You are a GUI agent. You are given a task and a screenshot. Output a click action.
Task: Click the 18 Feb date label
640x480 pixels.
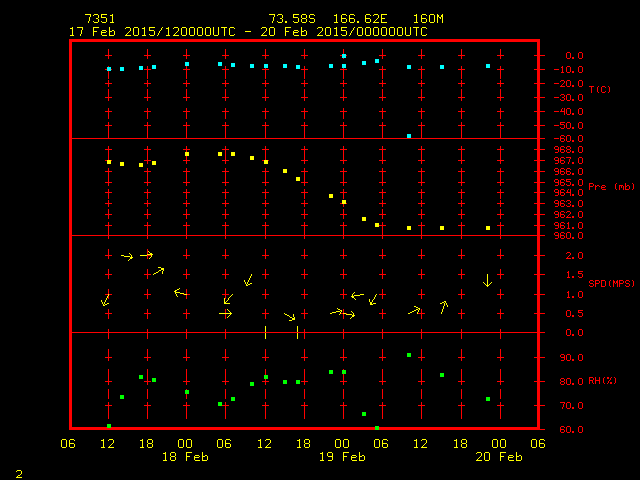tap(185, 457)
